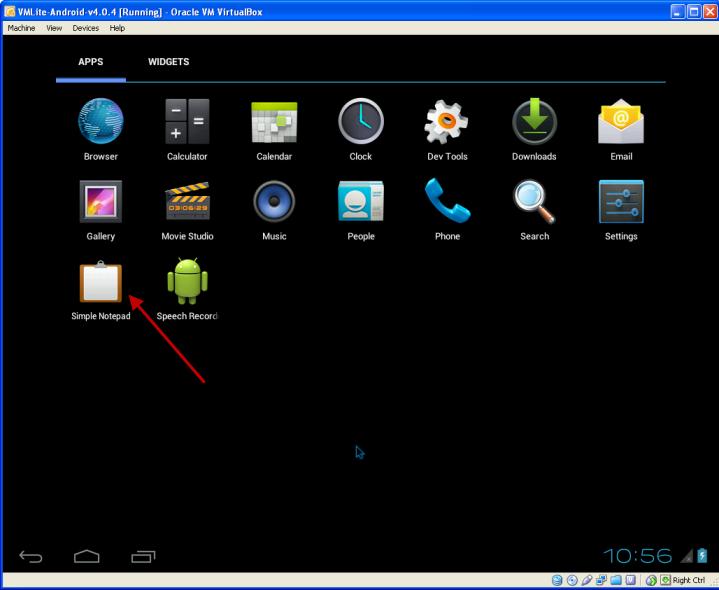This screenshot has width=719, height=590.
Task: Select the Apps tab
Action: (91, 62)
